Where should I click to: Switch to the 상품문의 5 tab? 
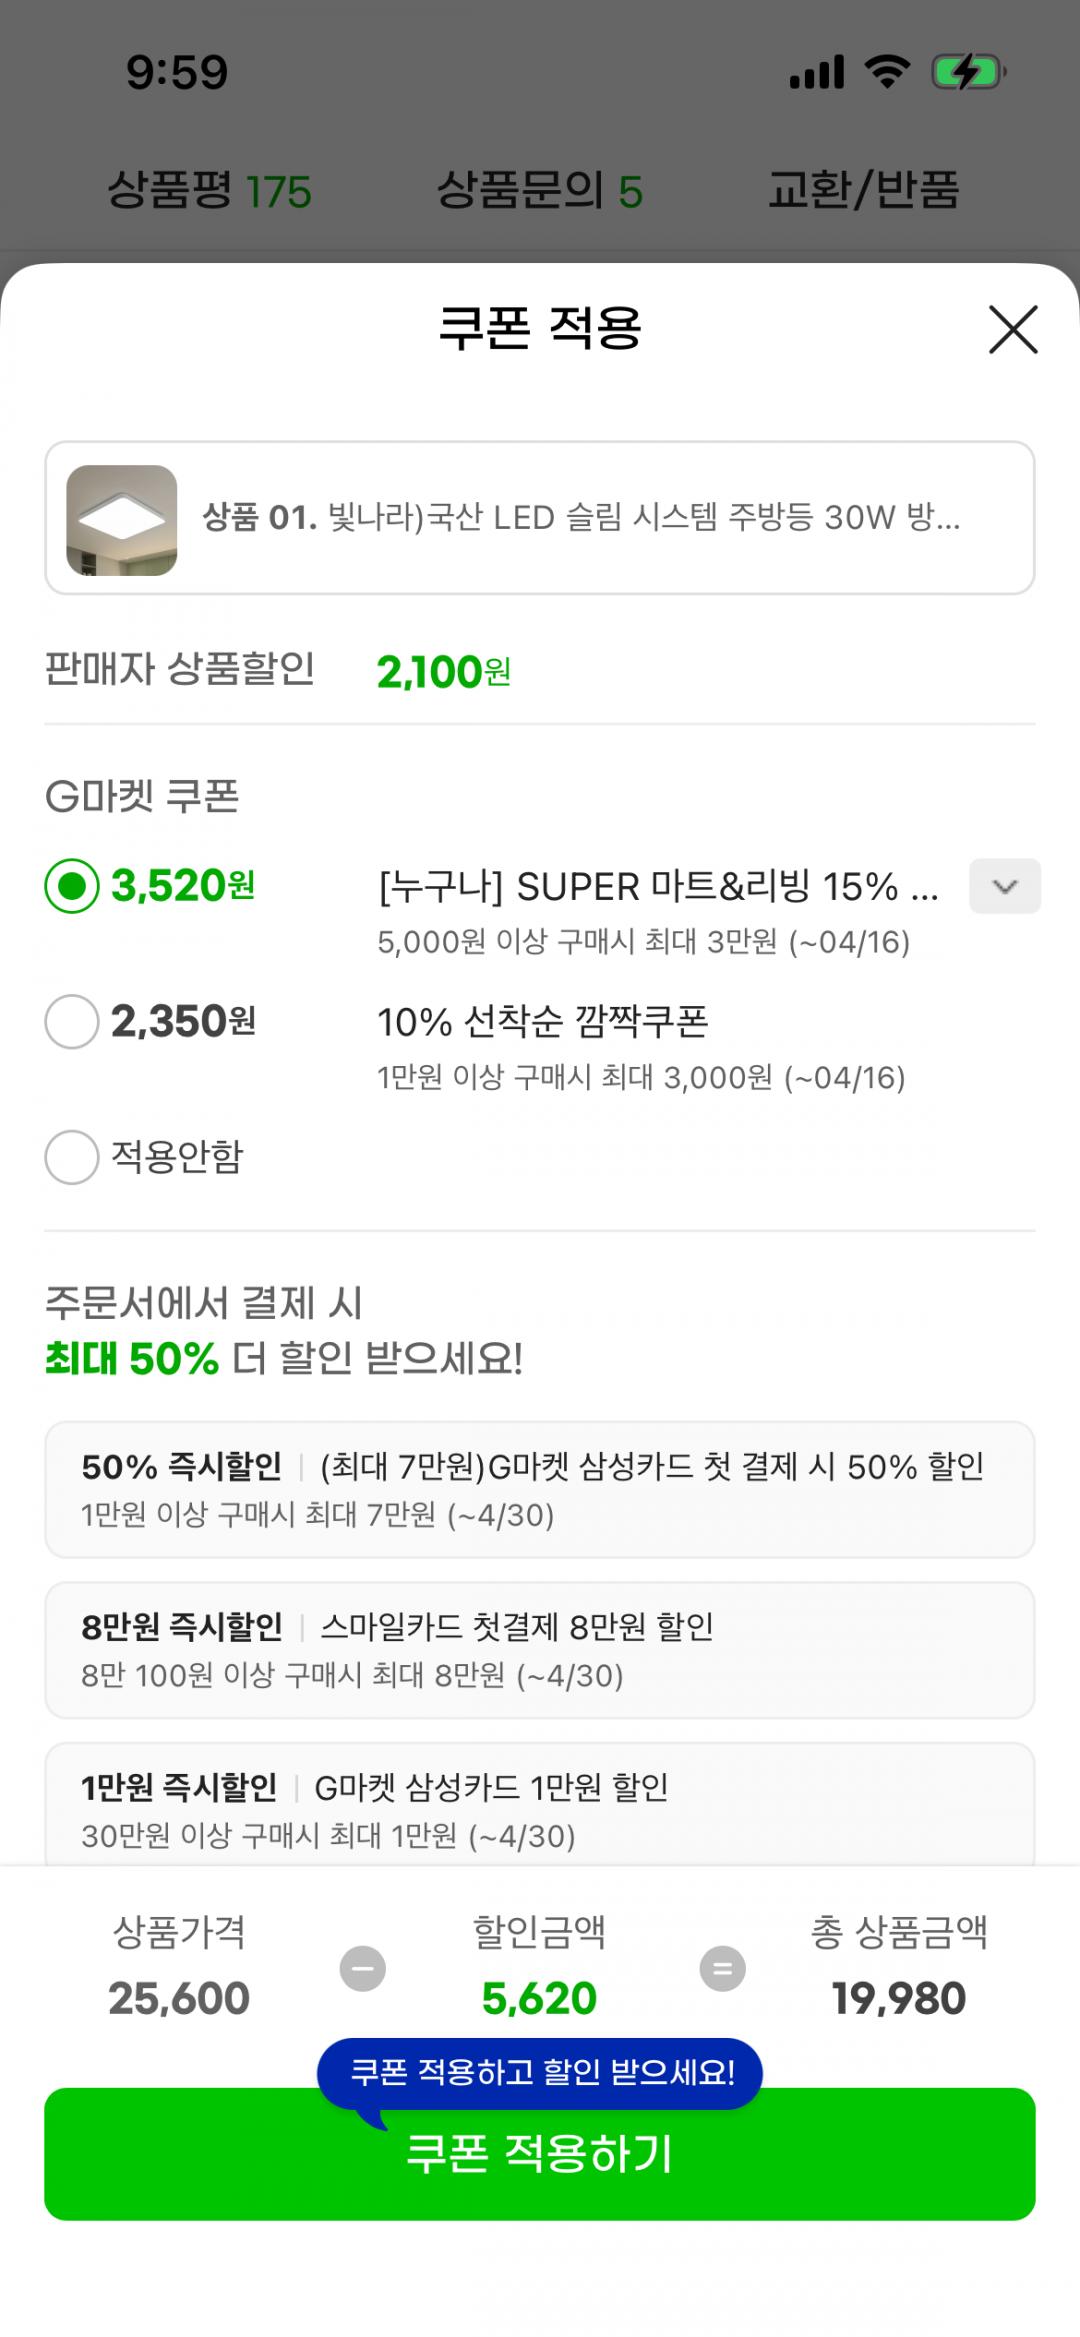pos(540,190)
